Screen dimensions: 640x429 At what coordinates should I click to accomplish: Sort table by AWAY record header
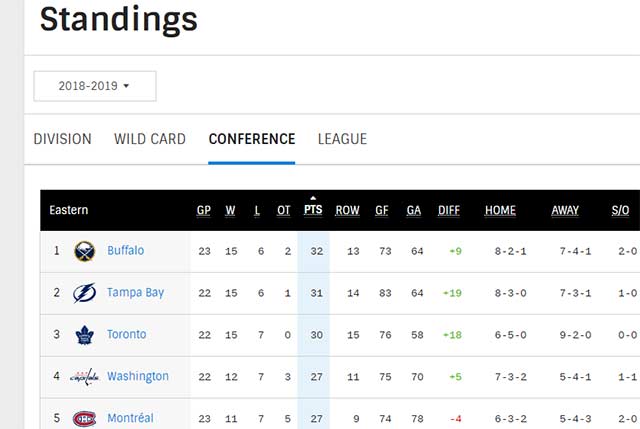coord(565,210)
